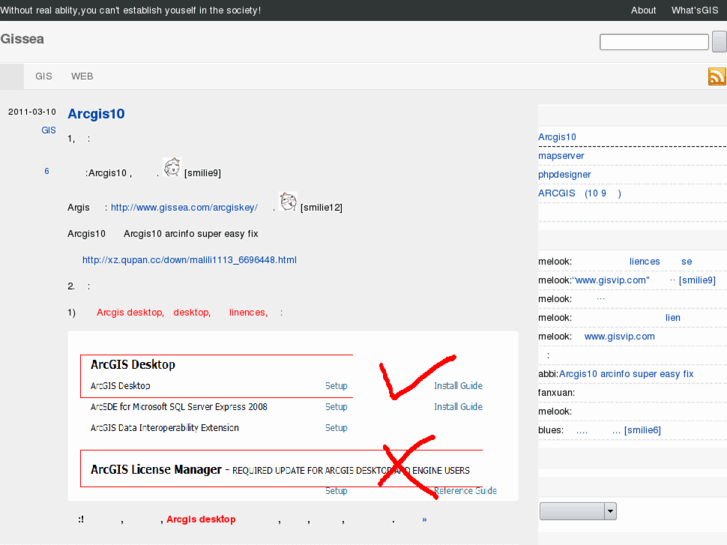This screenshot has width=727, height=545.
Task: Click the post date 2011-03-10
Action: pos(32,112)
